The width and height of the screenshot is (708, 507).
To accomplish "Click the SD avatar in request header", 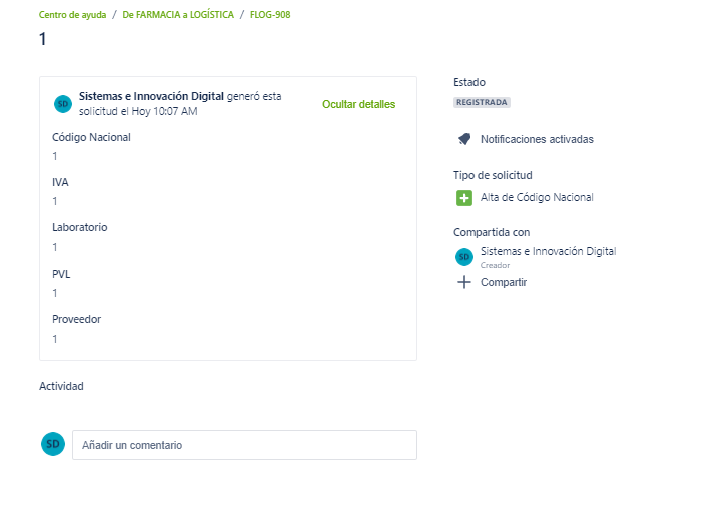I will point(63,104).
